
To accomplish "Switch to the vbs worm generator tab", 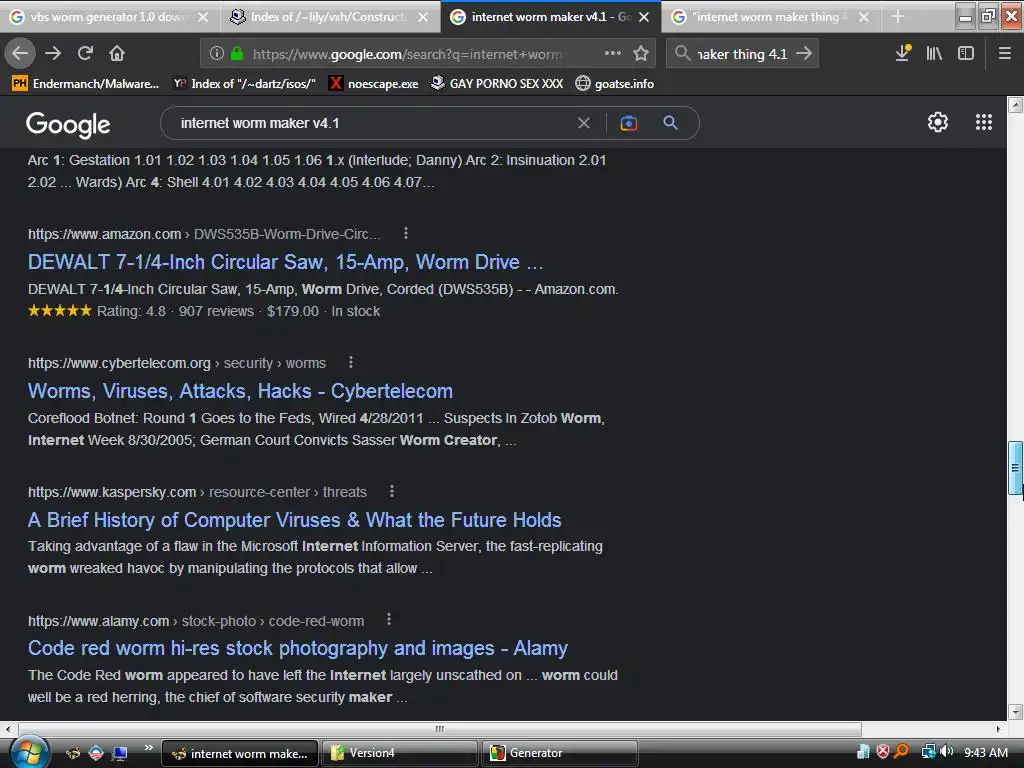I will pyautogui.click(x=108, y=17).
